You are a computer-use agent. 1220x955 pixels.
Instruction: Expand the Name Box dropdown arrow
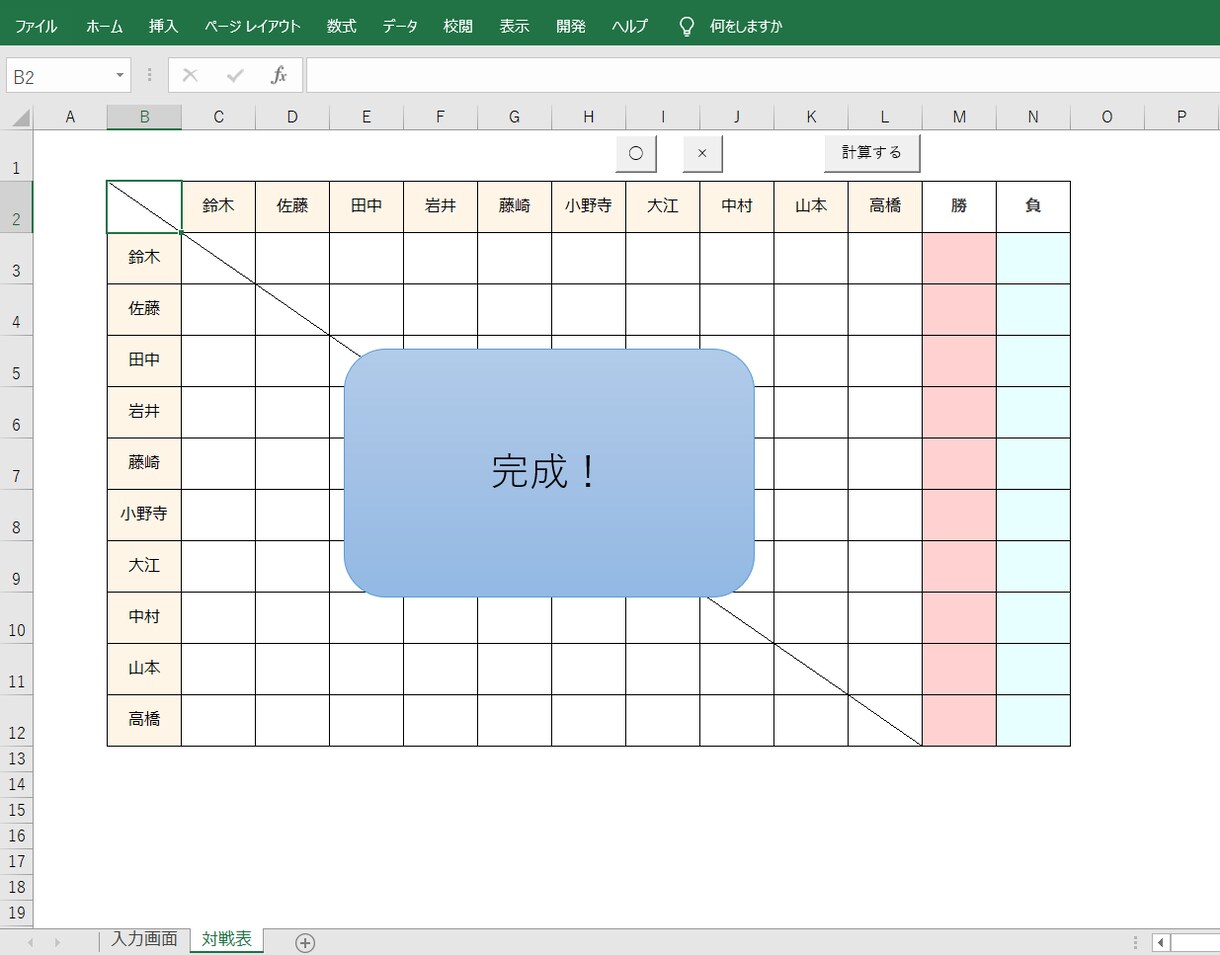120,75
